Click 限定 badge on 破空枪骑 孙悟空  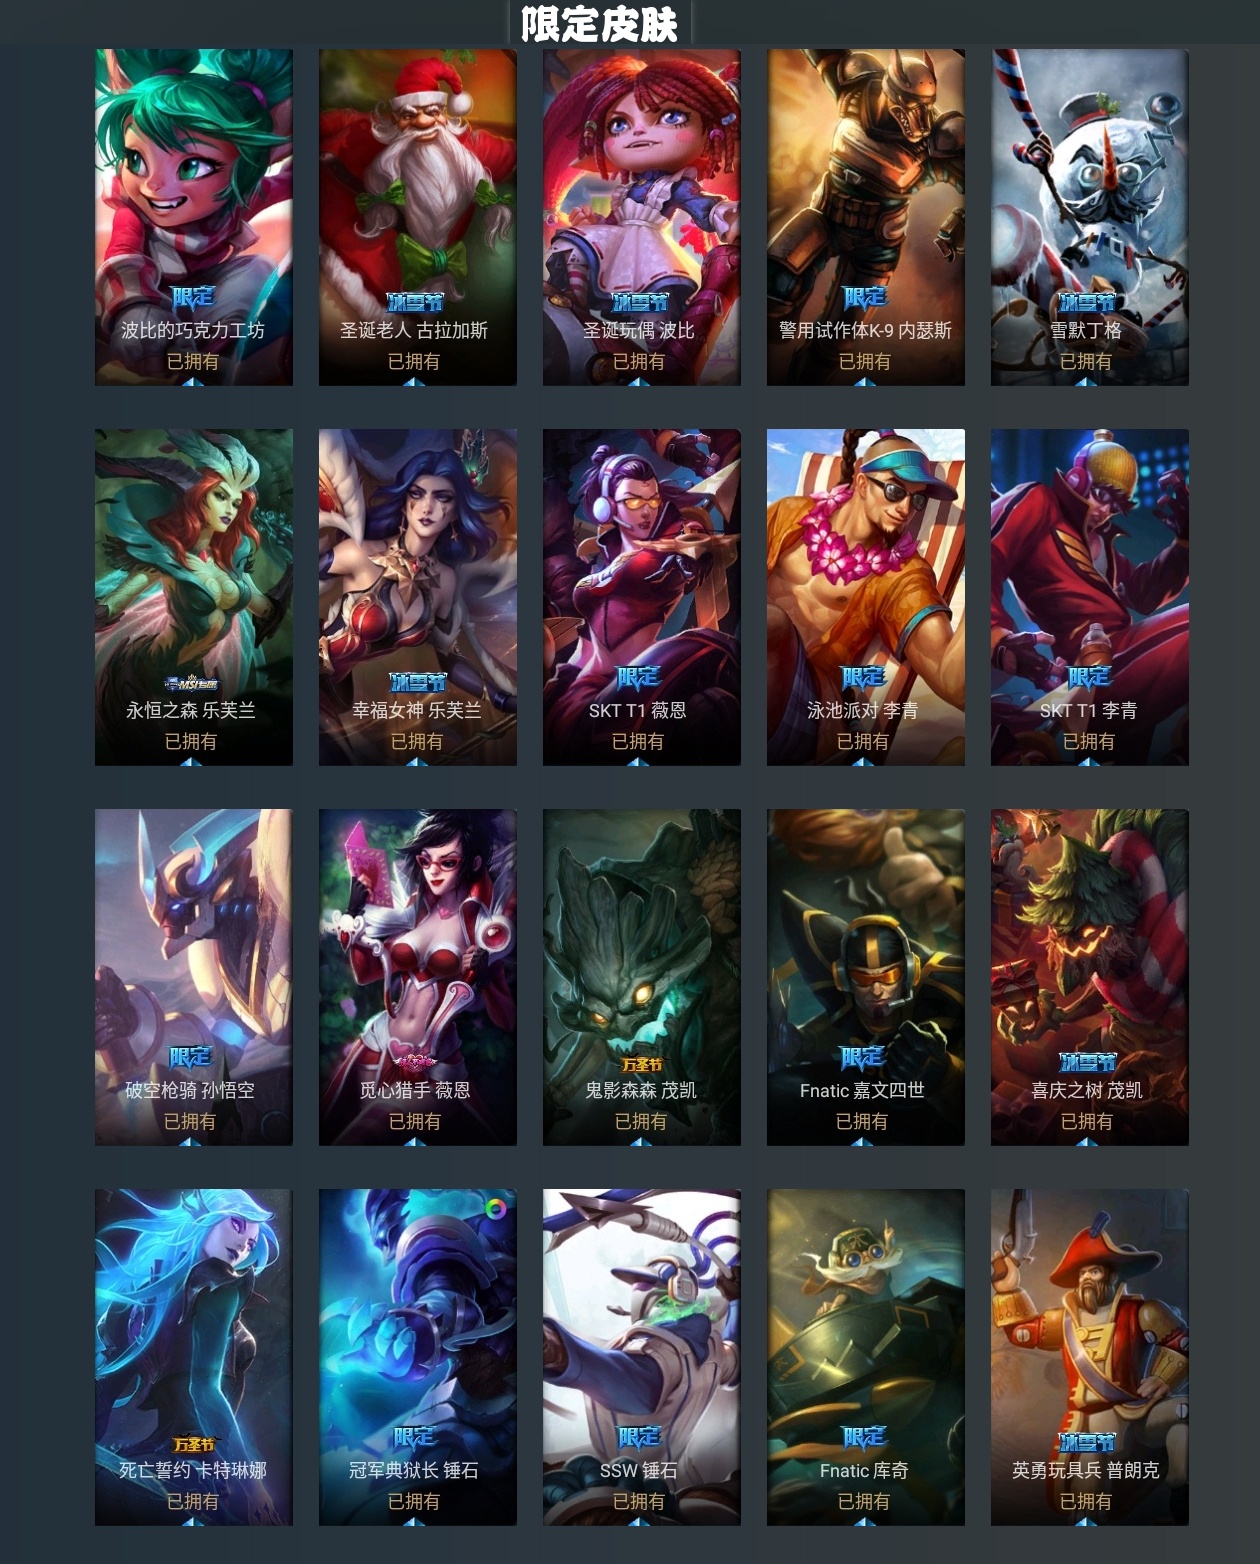point(190,1057)
